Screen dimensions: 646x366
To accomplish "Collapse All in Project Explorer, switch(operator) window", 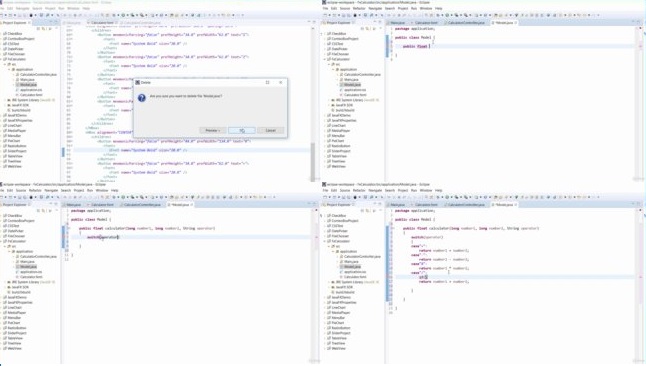I will coord(38,211).
